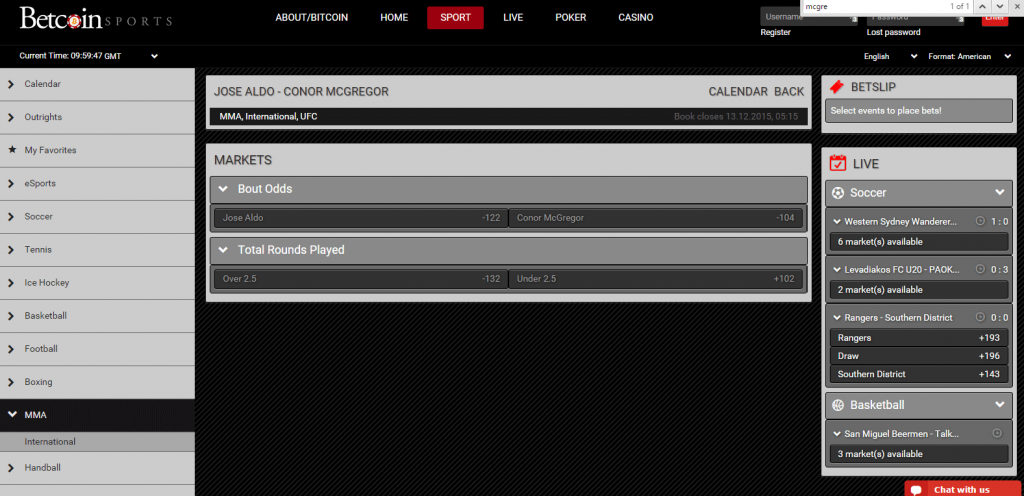Screen dimensions: 1024x496
Task: Click the Calendar link in event header
Action: click(x=738, y=92)
